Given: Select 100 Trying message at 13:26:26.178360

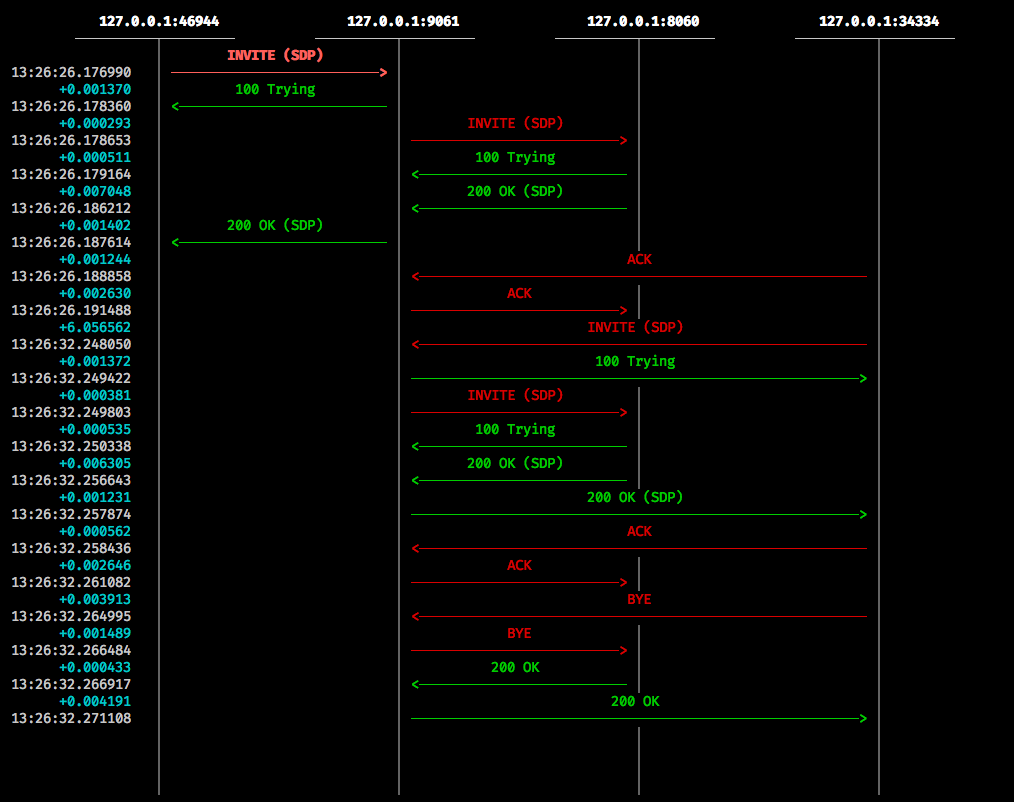Looking at the screenshot, I should pos(275,90).
